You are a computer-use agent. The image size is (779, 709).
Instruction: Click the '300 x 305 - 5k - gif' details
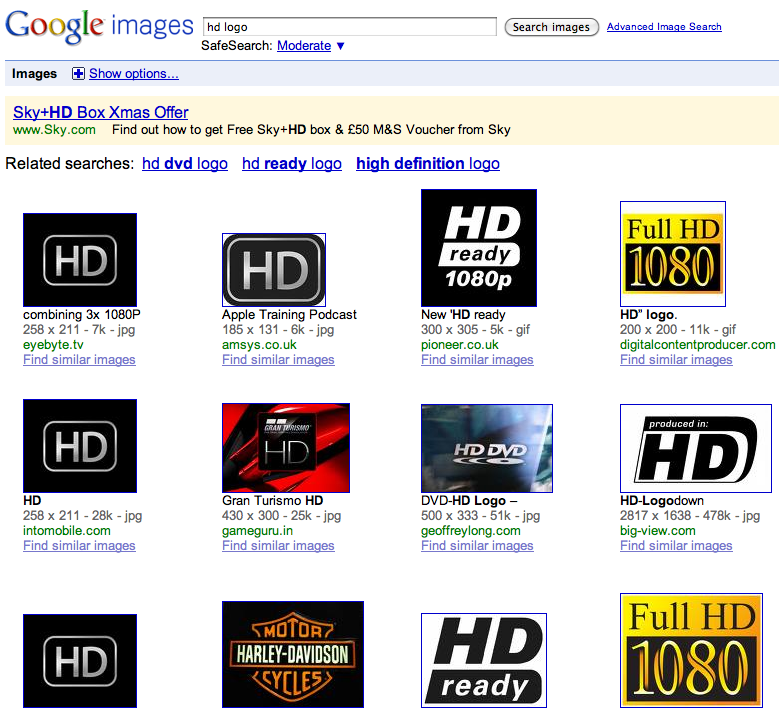pos(475,330)
